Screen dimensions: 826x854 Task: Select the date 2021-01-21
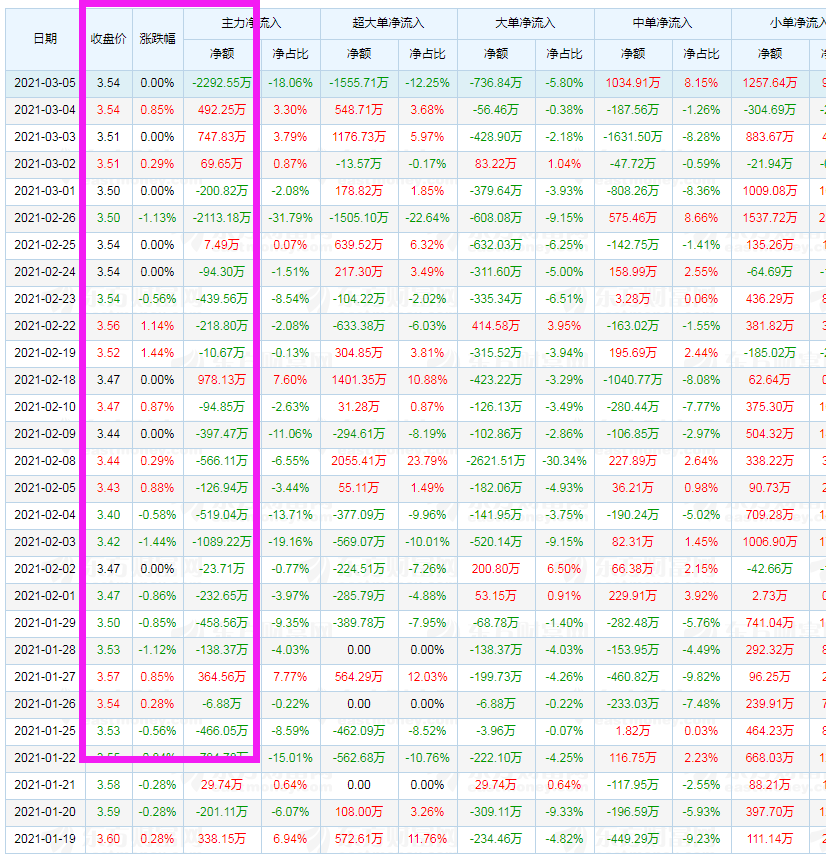point(45,785)
